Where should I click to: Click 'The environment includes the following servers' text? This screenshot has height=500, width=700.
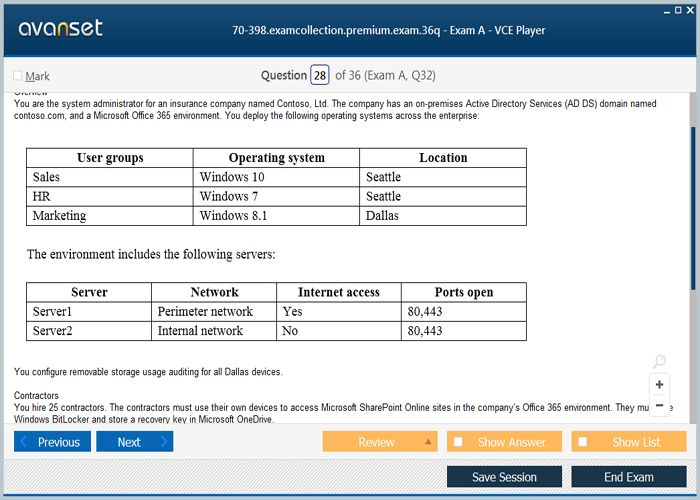[x=151, y=254]
